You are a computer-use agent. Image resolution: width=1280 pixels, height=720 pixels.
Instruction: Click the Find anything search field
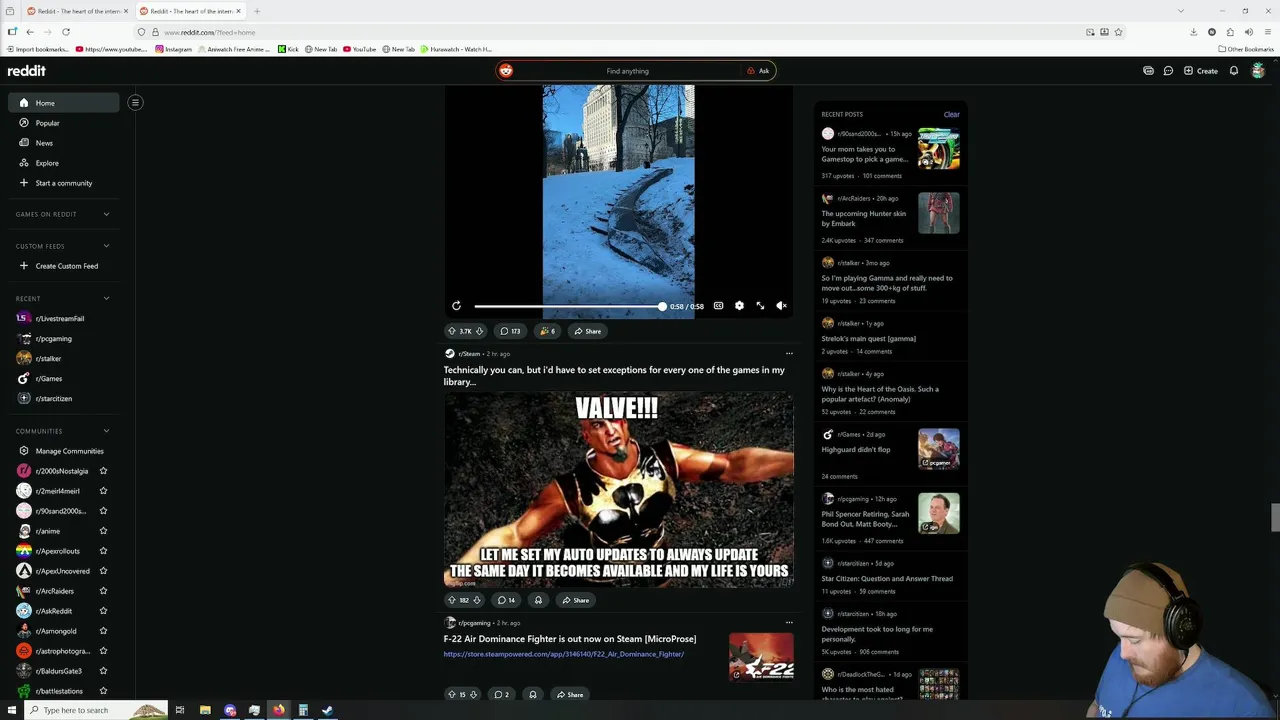pos(627,71)
